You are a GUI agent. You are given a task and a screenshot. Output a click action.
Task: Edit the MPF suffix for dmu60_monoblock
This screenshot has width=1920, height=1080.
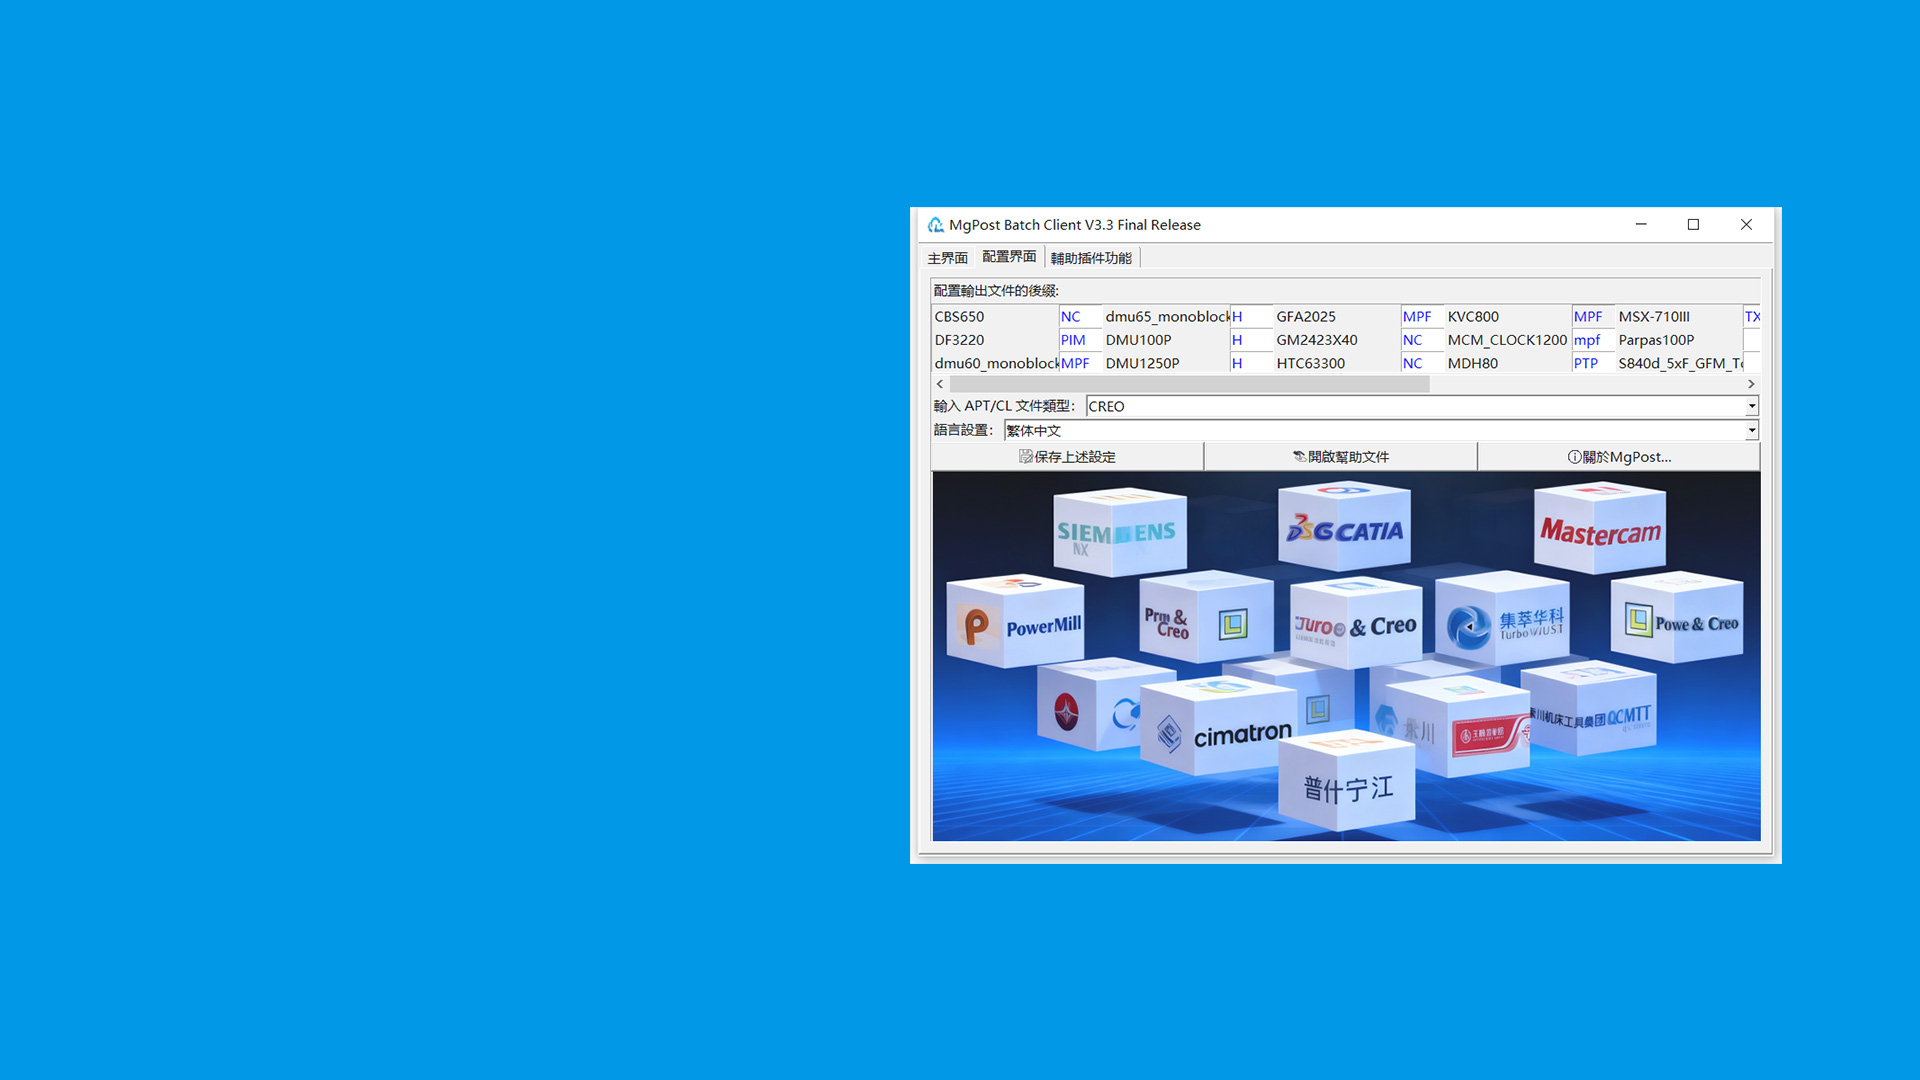1080,363
